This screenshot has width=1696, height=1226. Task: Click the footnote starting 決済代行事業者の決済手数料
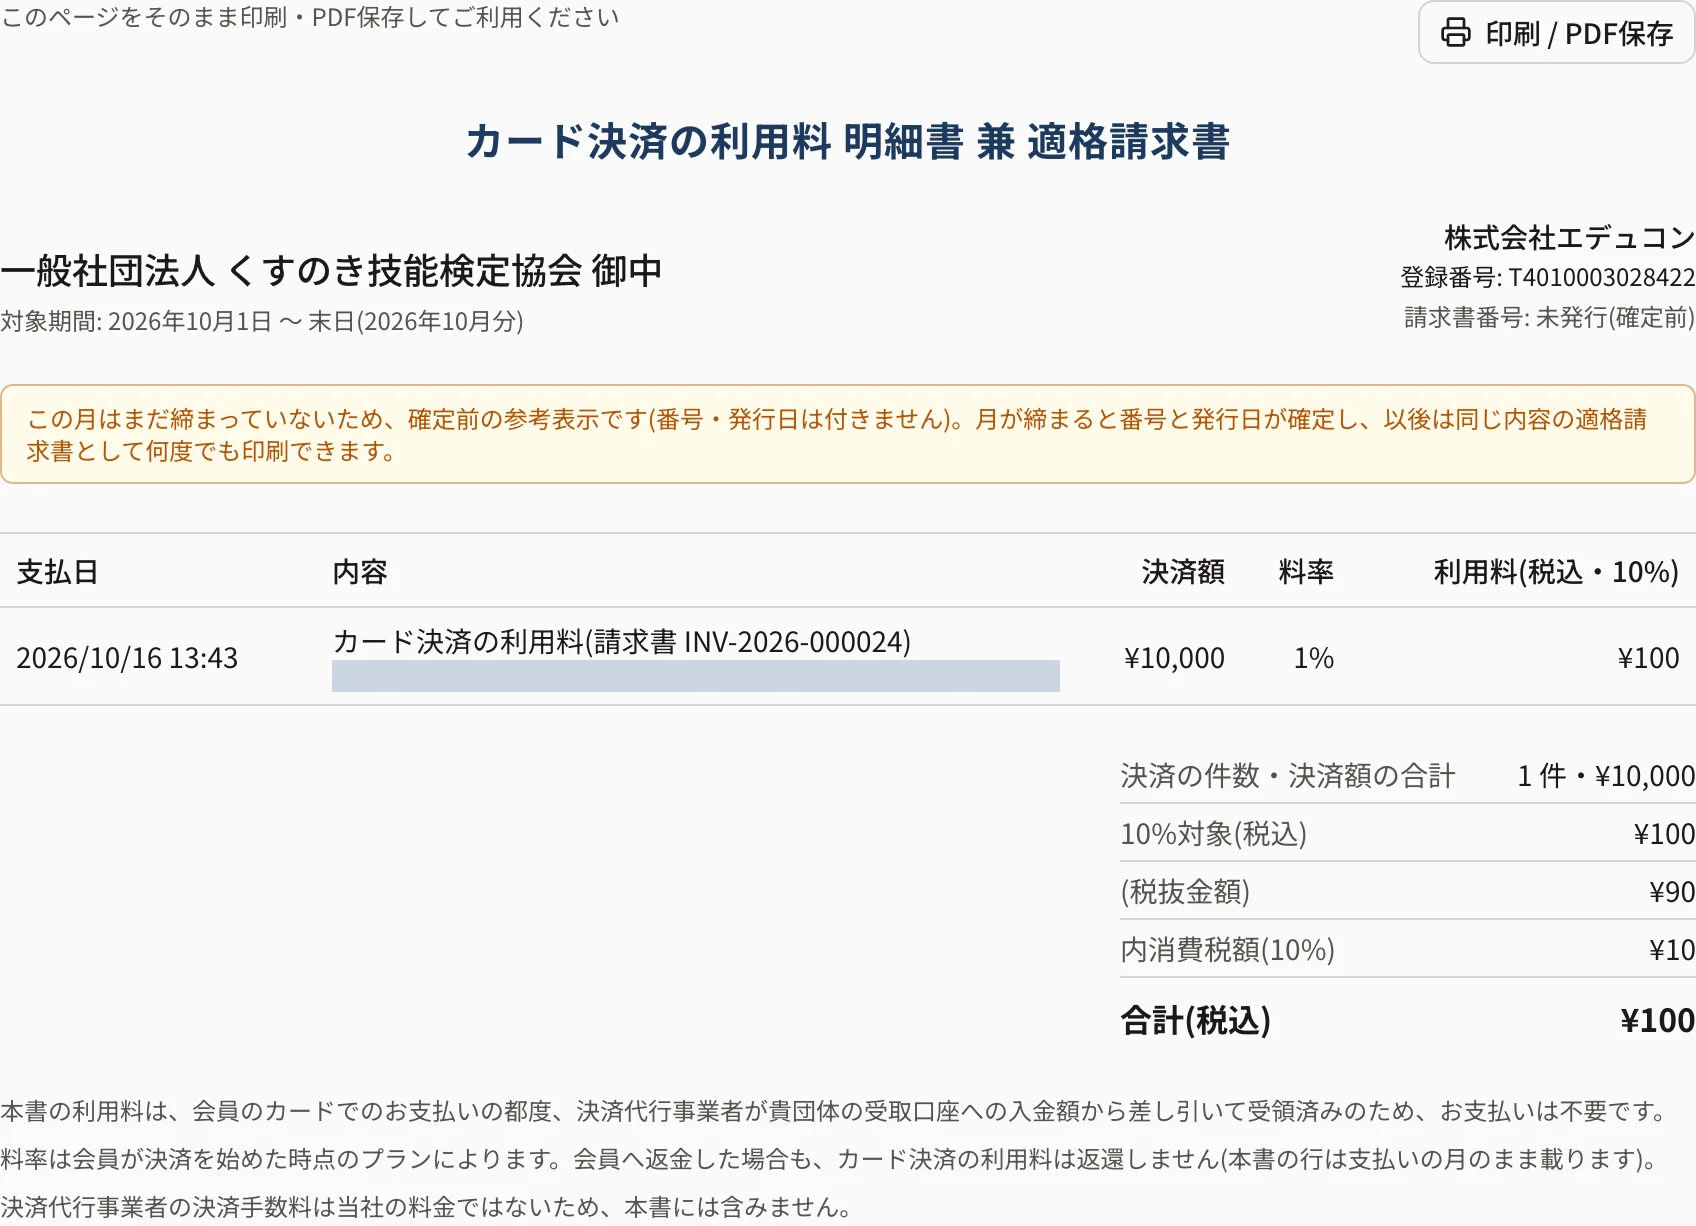tap(427, 1207)
